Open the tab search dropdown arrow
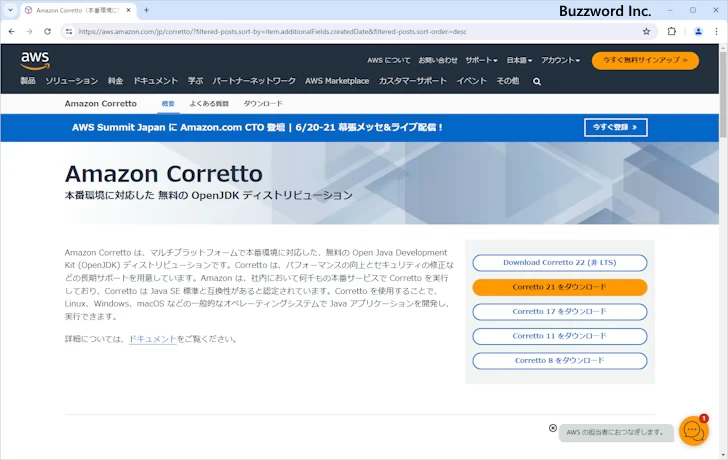 [10, 10]
